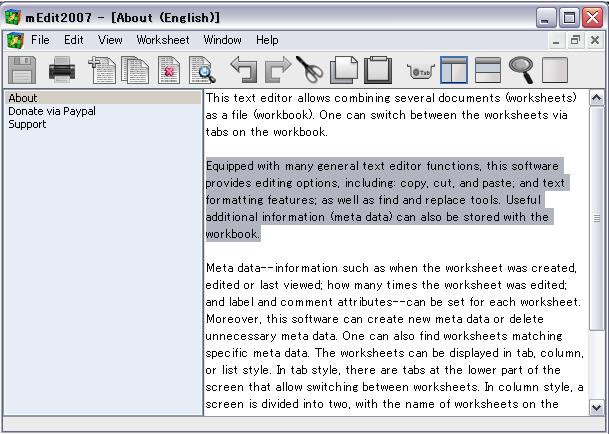Screen dimensions: 609x434
Task: Click the Paste clipboard icon
Action: point(378,70)
